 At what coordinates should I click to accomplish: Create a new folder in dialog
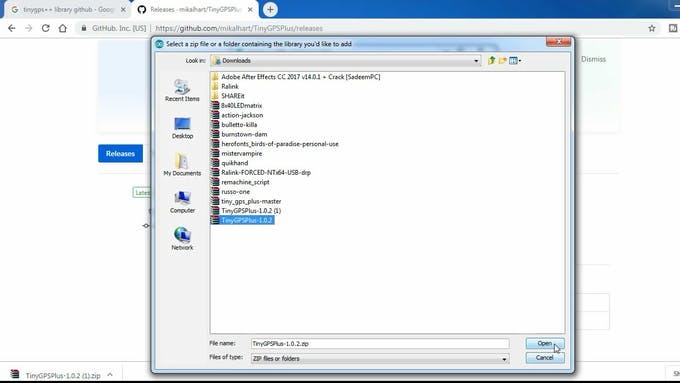coord(503,61)
